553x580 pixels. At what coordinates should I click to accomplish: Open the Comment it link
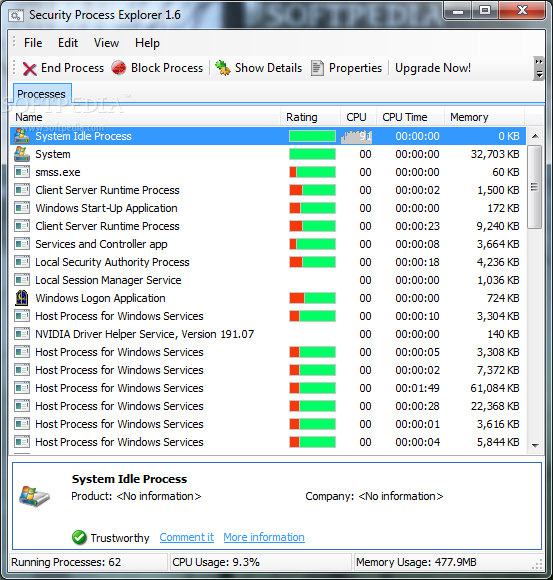(x=186, y=537)
